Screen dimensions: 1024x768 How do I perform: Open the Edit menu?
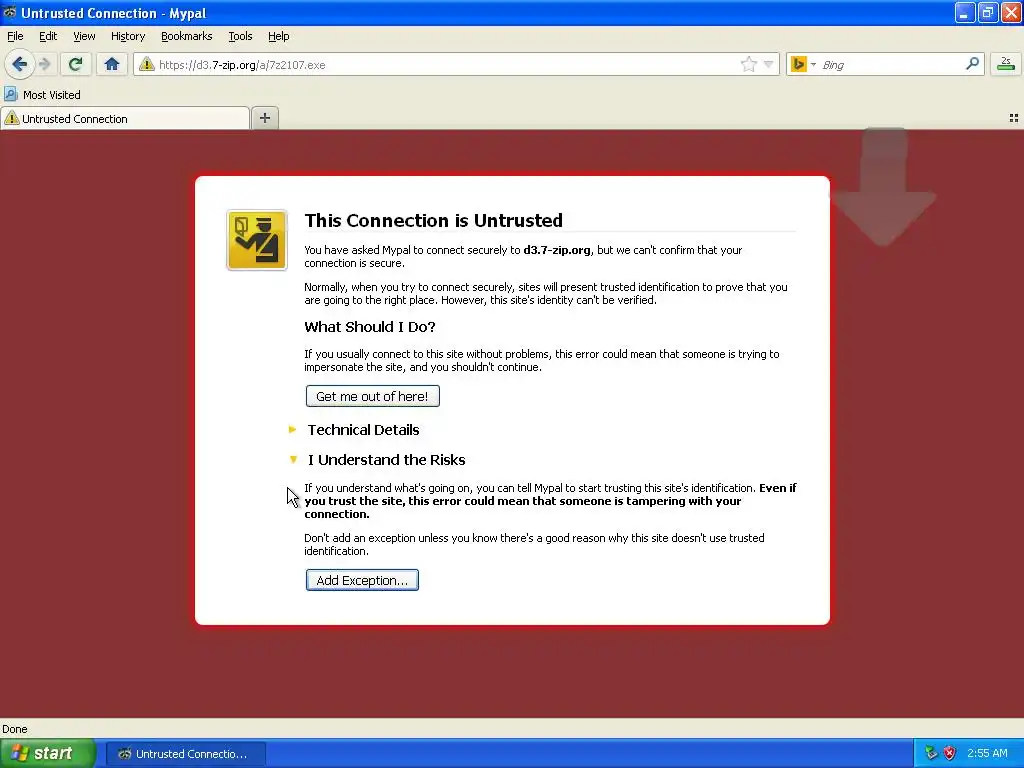coord(48,37)
